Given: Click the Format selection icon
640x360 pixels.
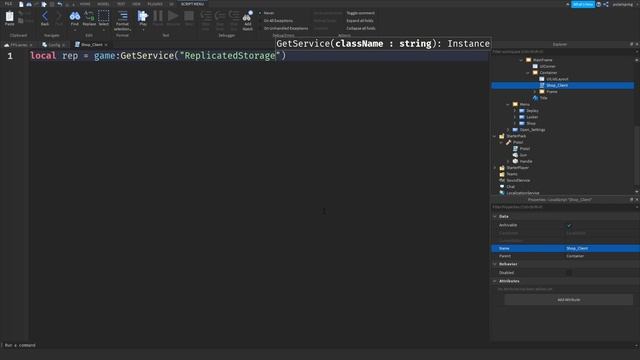Looking at the screenshot, I should (x=122, y=16).
